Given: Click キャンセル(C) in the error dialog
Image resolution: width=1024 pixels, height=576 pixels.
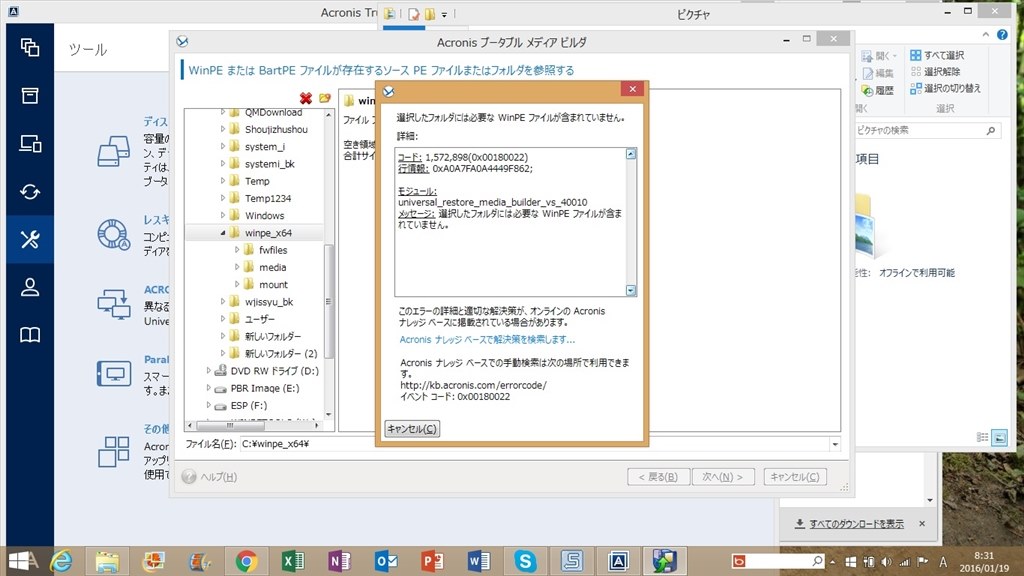Looking at the screenshot, I should coord(412,428).
